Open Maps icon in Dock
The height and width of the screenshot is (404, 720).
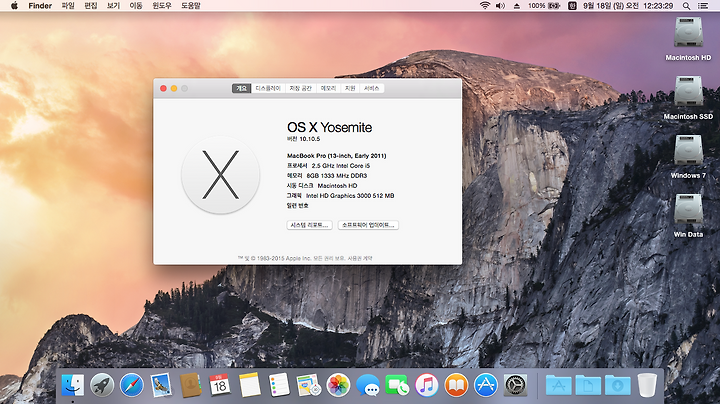309,385
